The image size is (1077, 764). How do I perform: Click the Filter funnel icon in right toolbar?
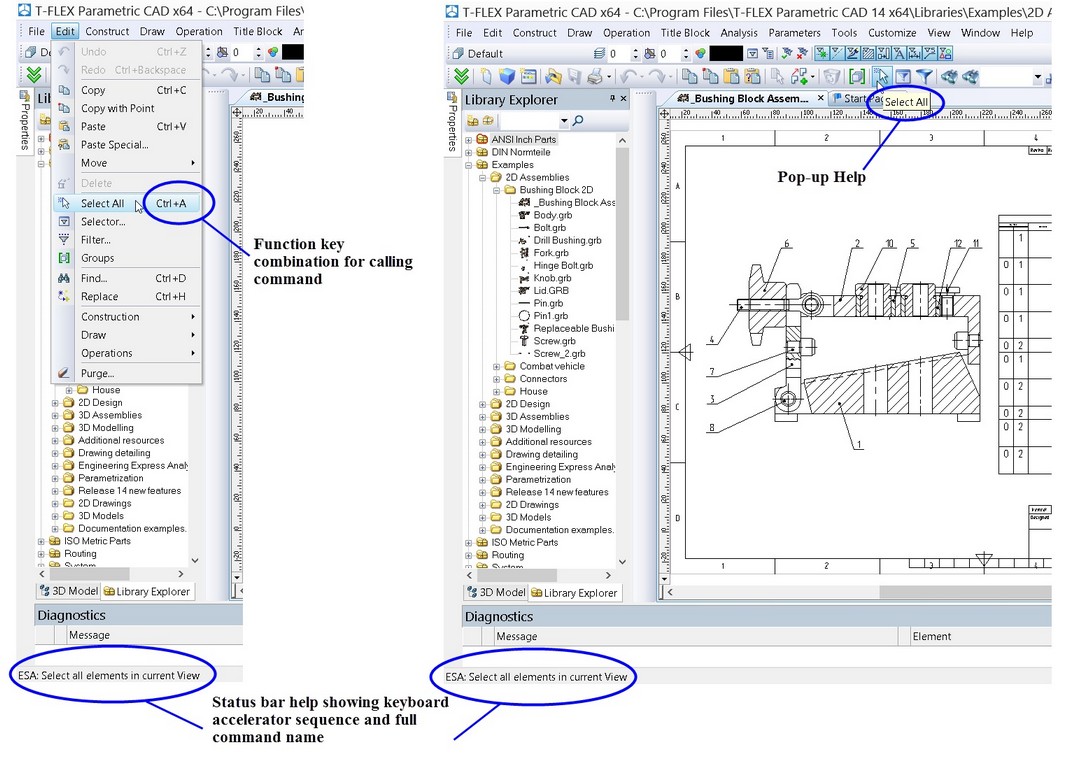[925, 76]
